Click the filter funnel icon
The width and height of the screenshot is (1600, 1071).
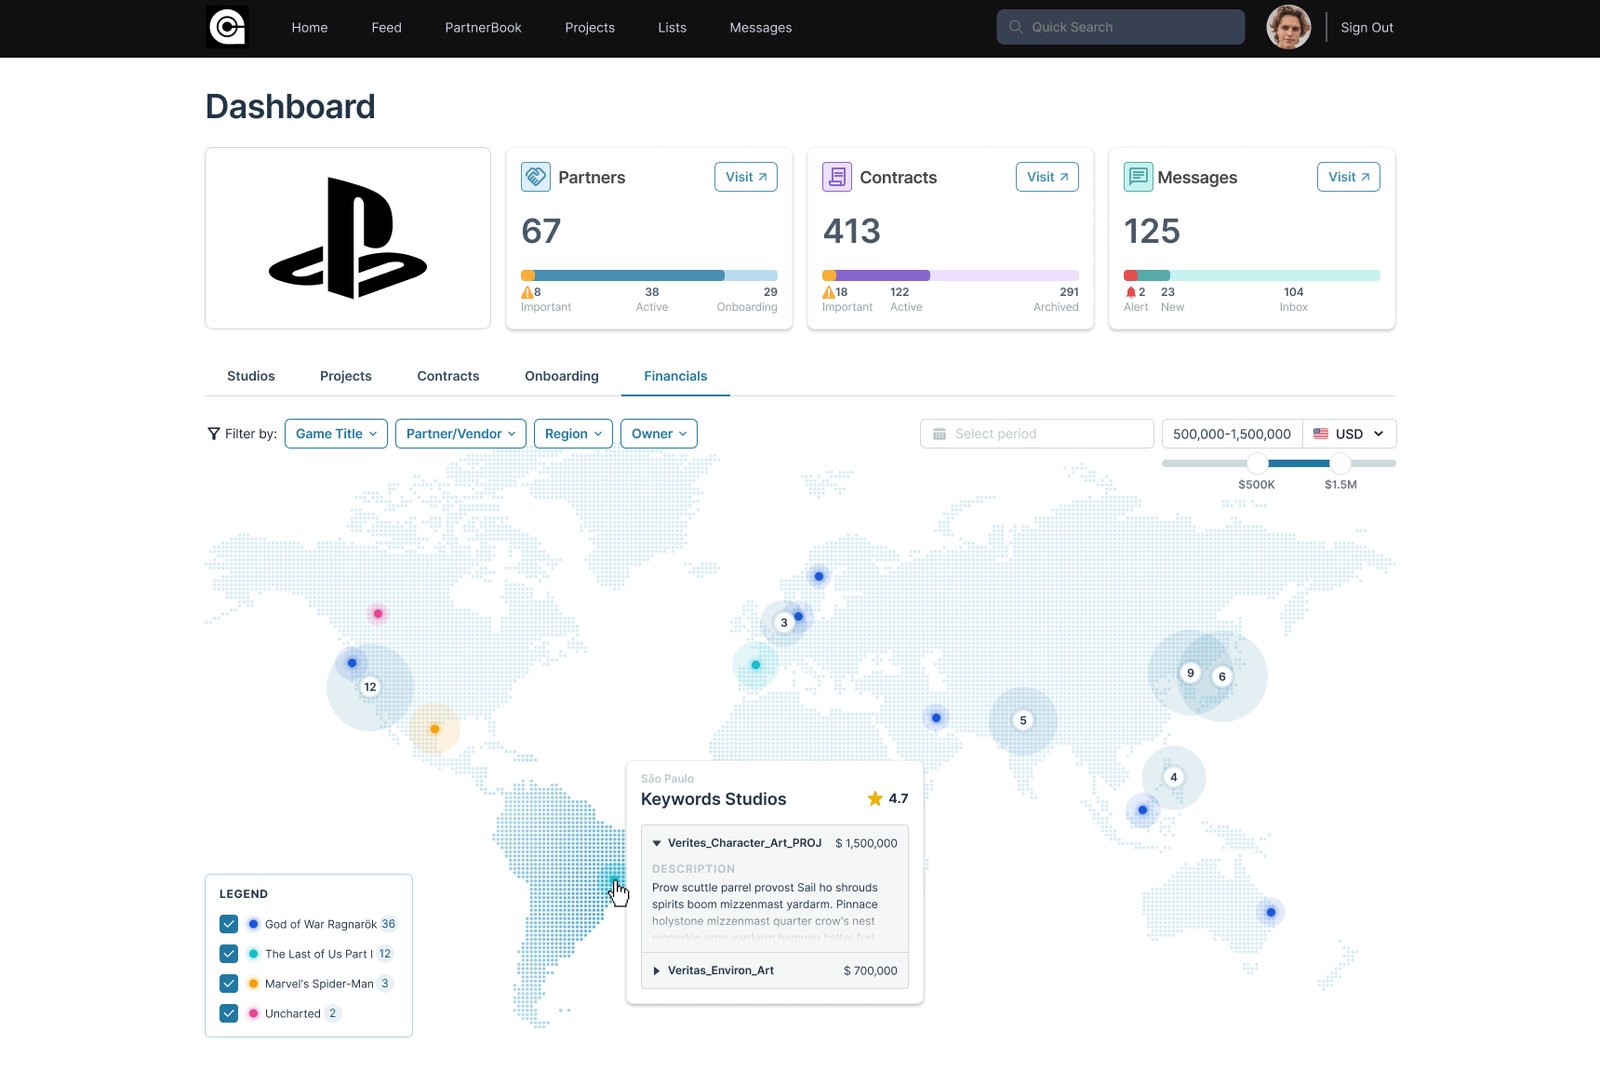pyautogui.click(x=213, y=434)
